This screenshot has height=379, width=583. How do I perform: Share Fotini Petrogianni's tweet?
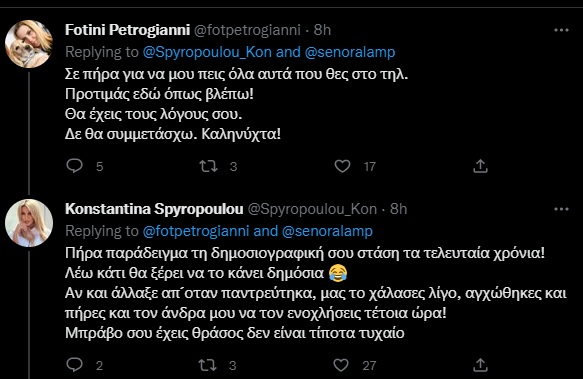[x=480, y=166]
